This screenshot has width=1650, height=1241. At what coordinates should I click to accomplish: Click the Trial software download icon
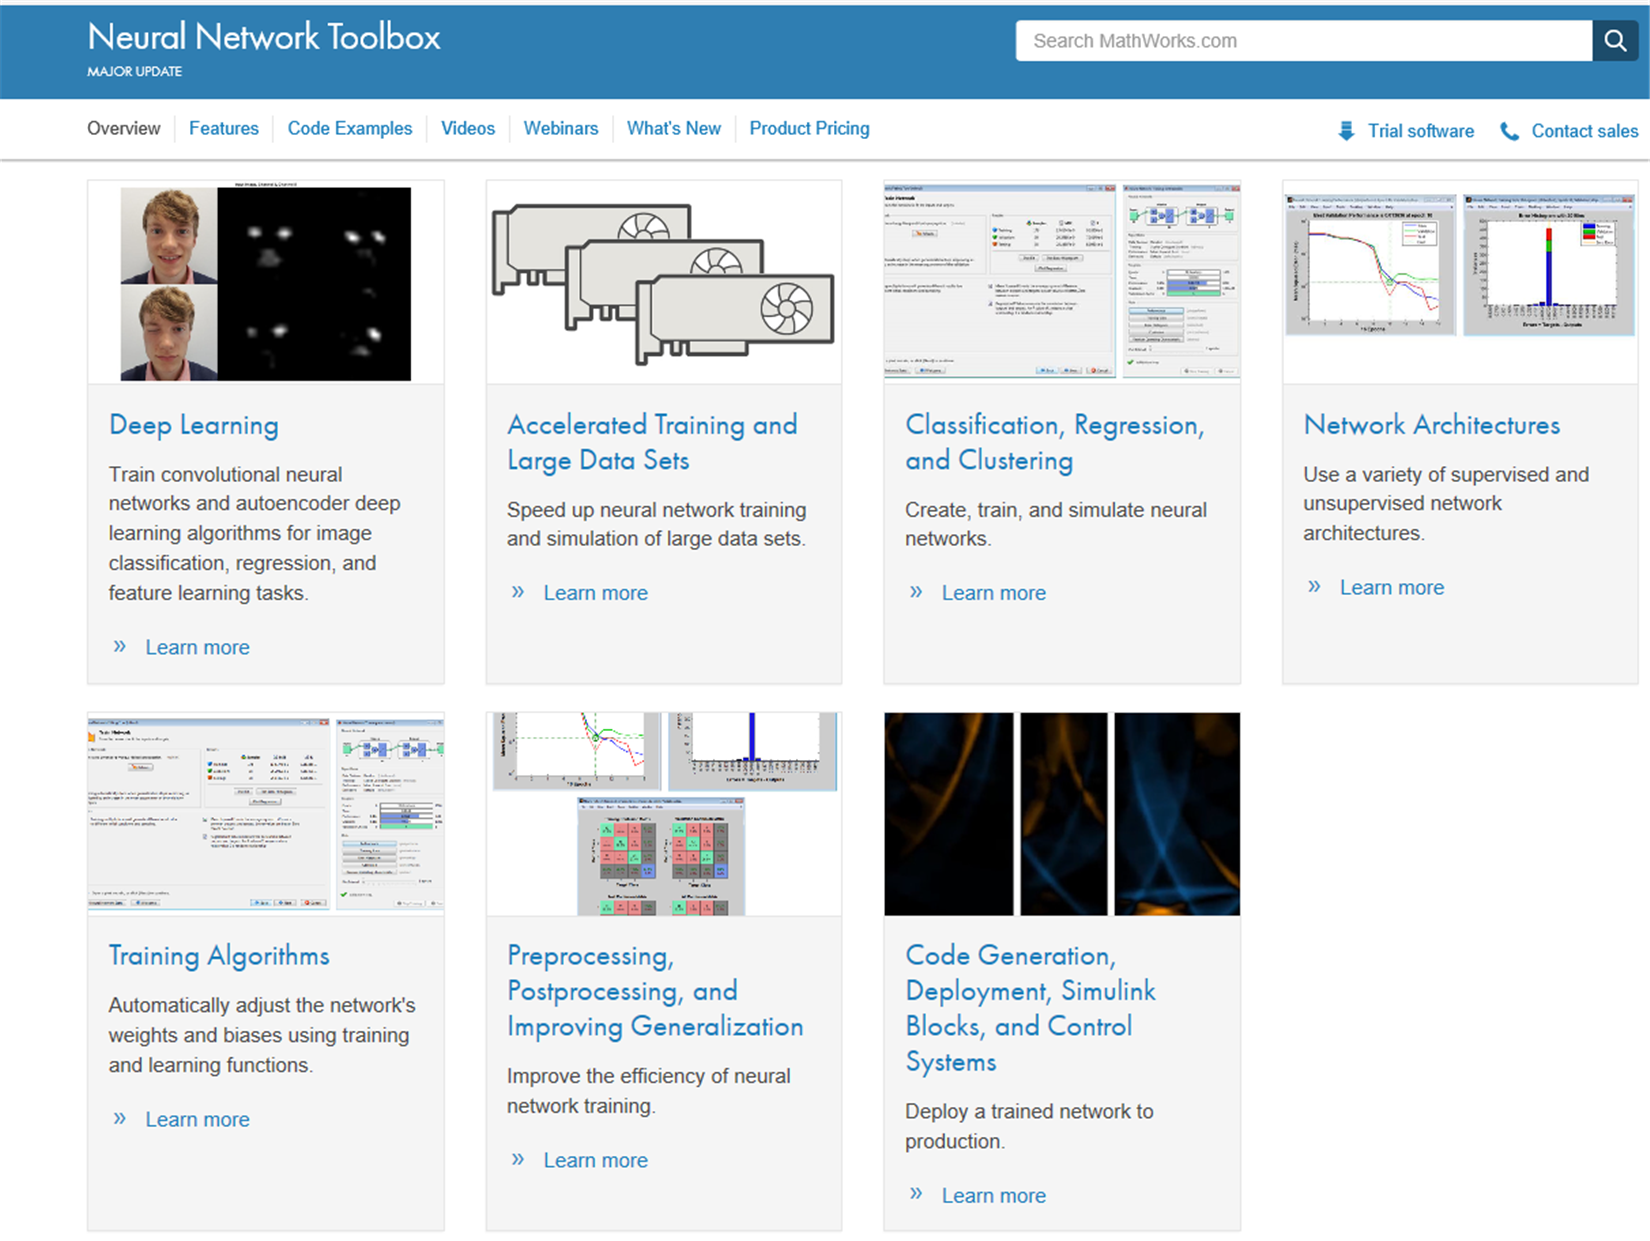pos(1346,131)
